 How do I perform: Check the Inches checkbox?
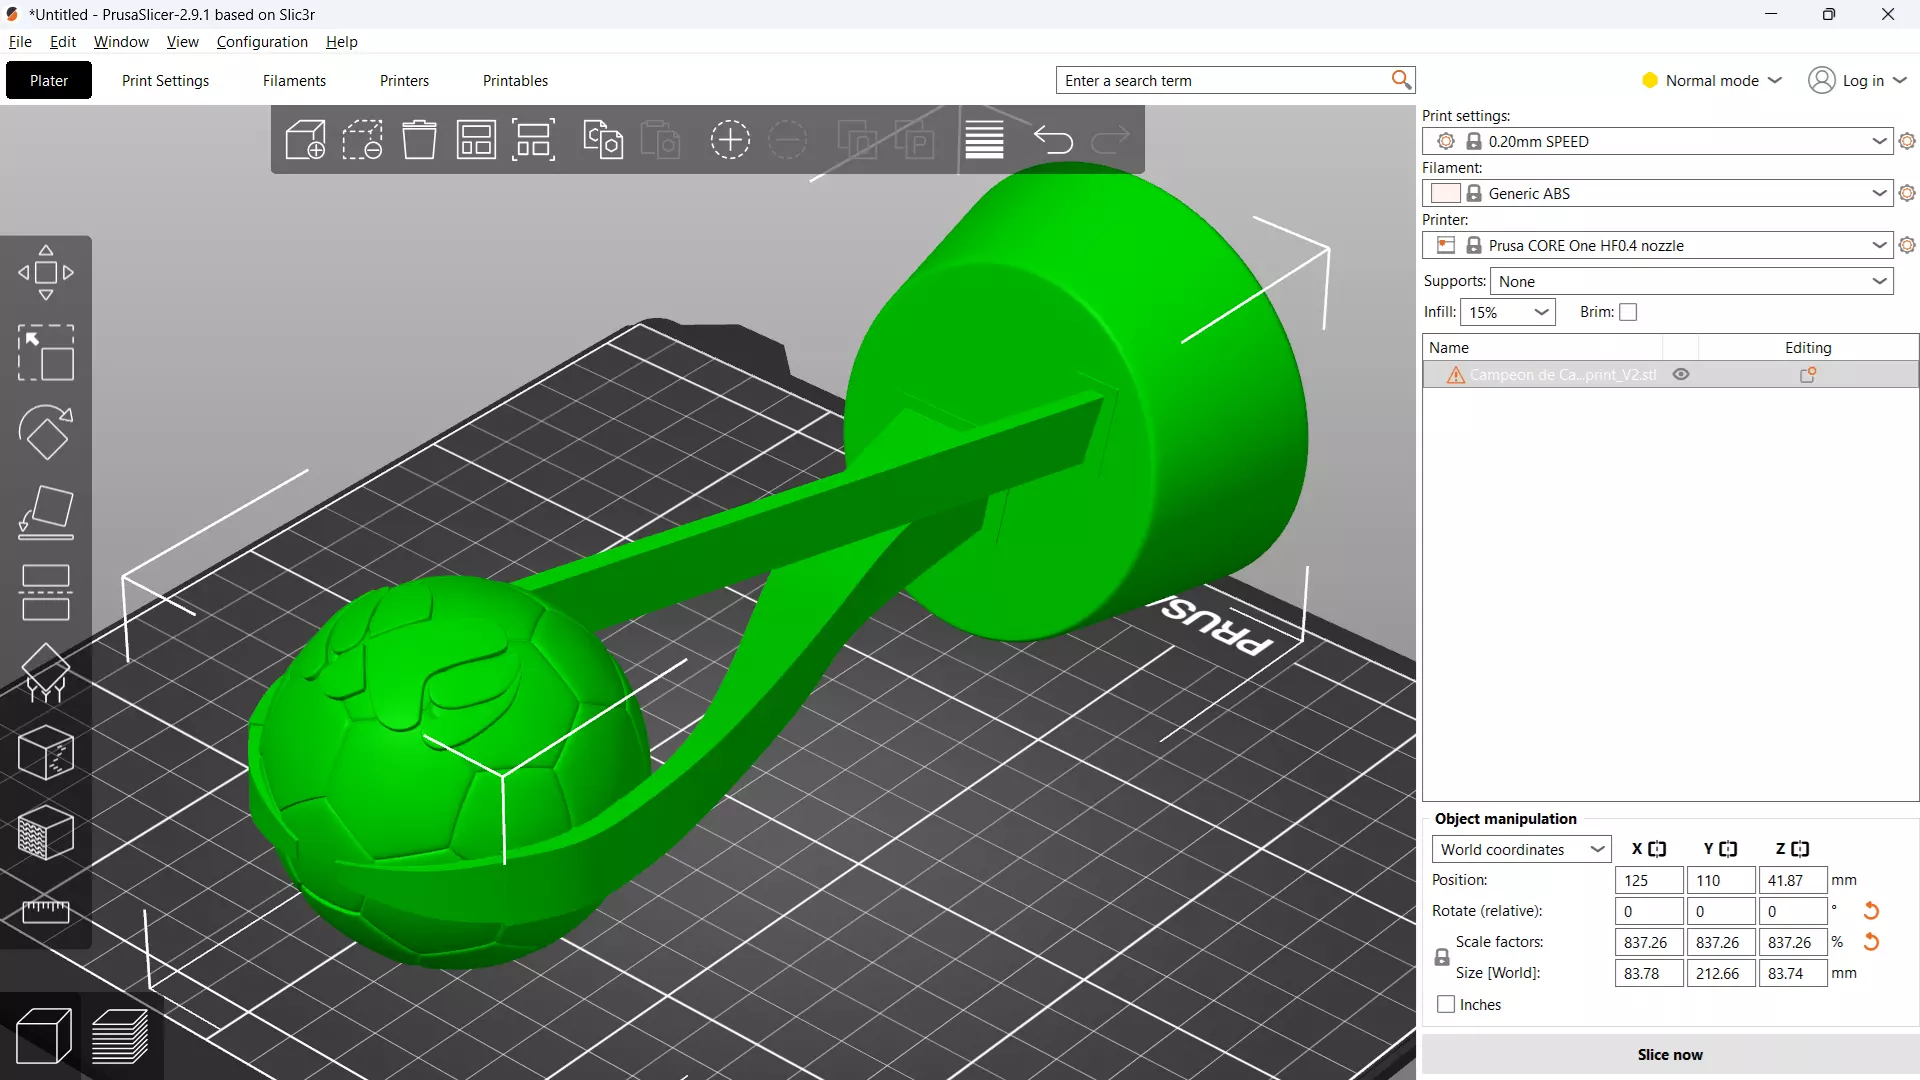pos(1446,1004)
